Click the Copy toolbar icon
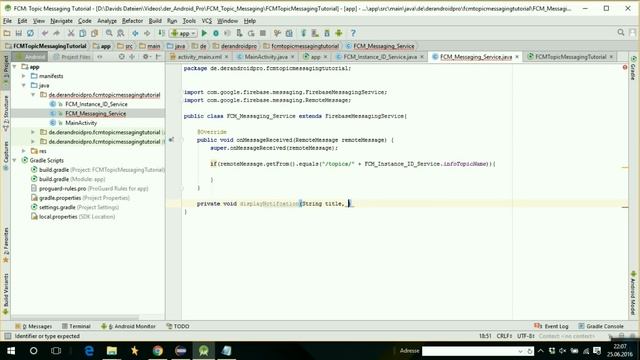Screen dimensions: 640x360 tap(82, 33)
